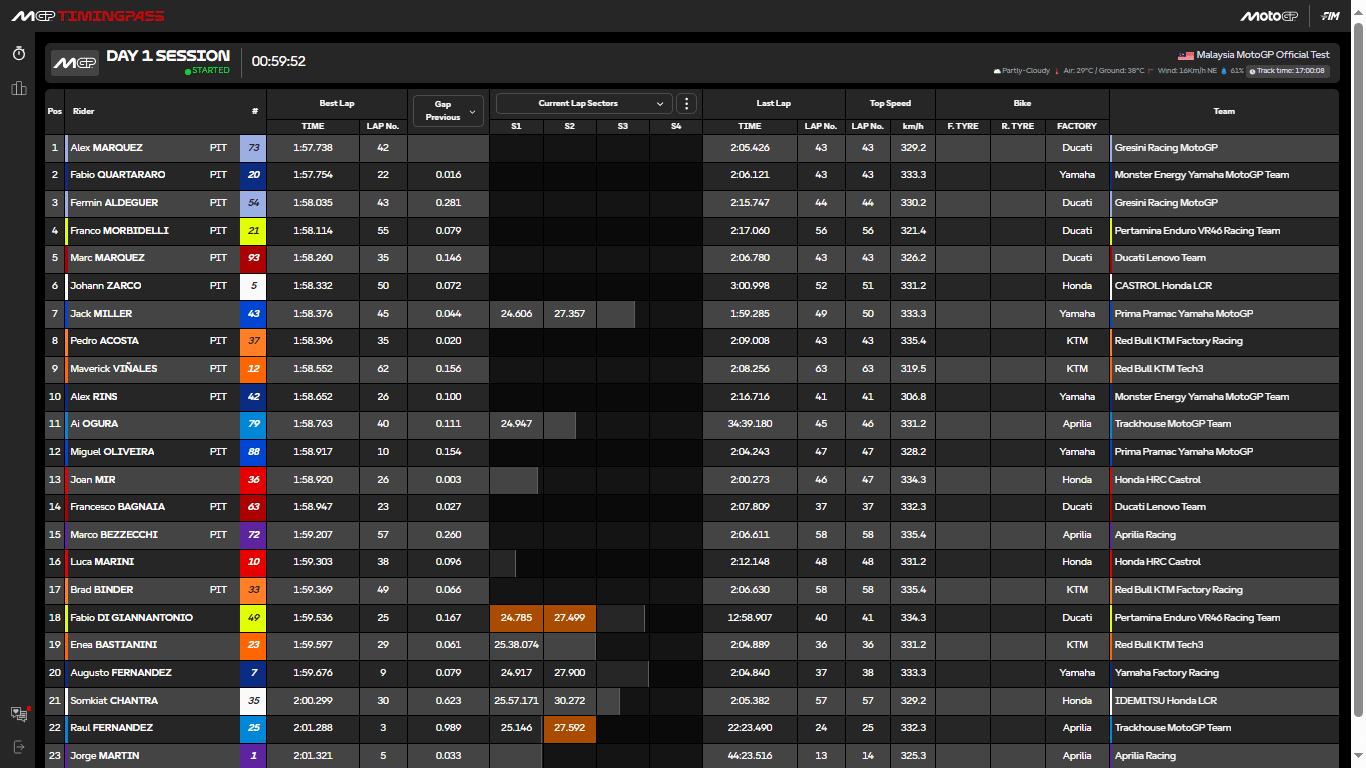
Task: Click the R. TYRE sub-header
Action: (x=1017, y=126)
